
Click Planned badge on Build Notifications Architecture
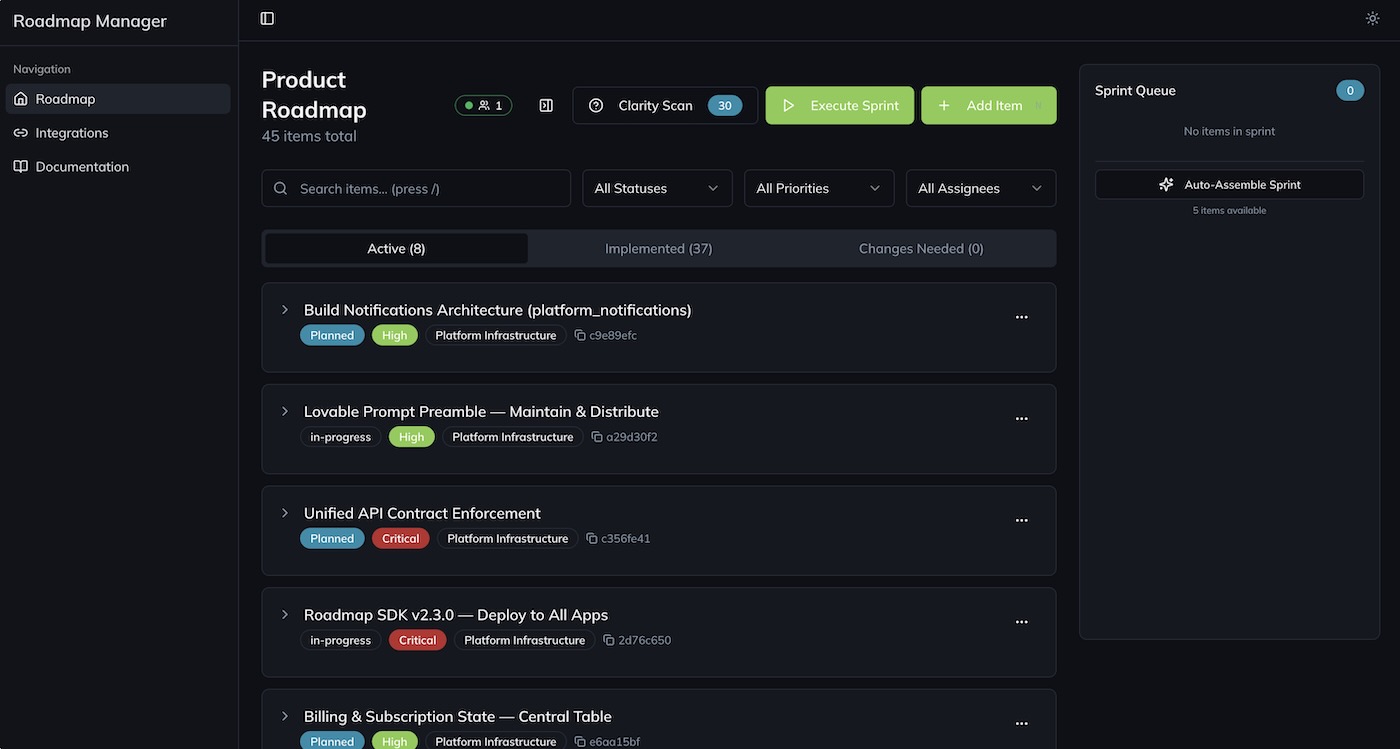pyautogui.click(x=332, y=335)
